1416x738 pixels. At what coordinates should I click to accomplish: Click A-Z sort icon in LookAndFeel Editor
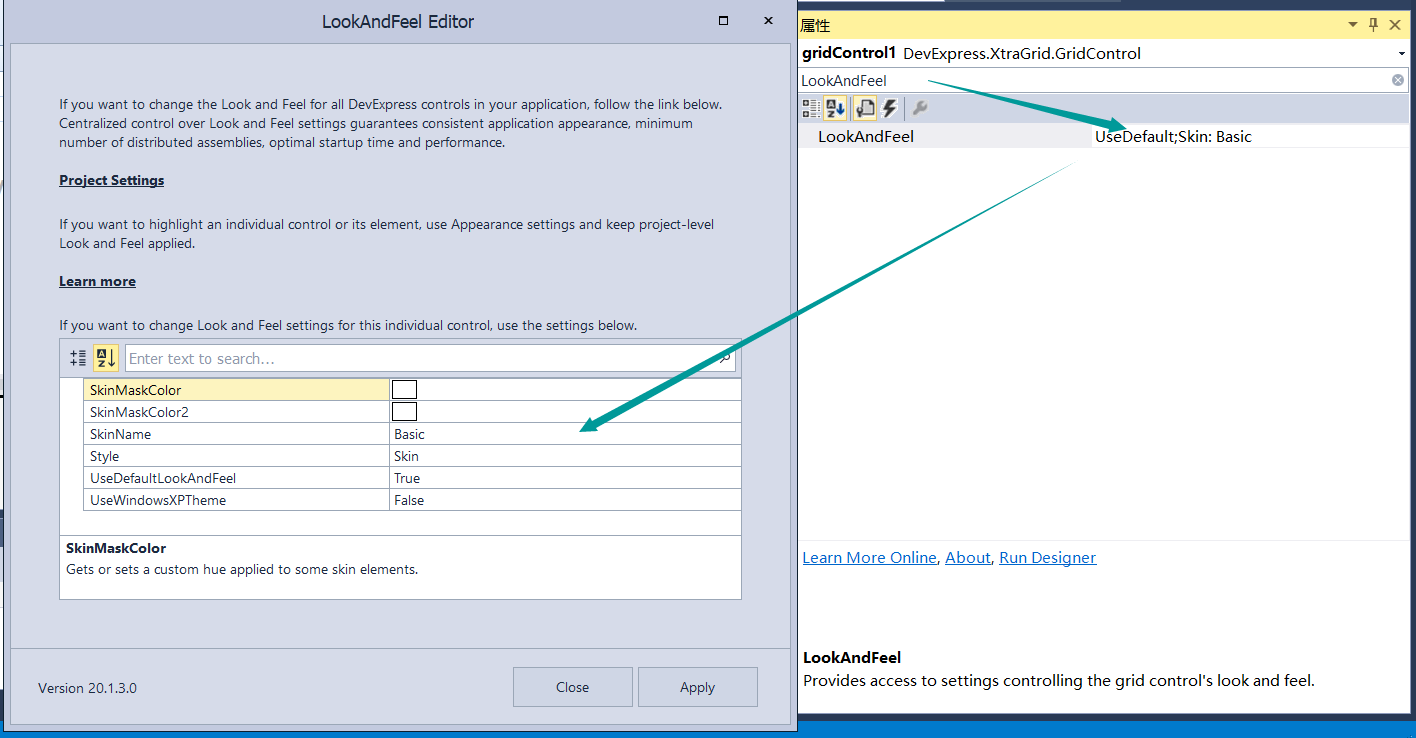tap(106, 358)
